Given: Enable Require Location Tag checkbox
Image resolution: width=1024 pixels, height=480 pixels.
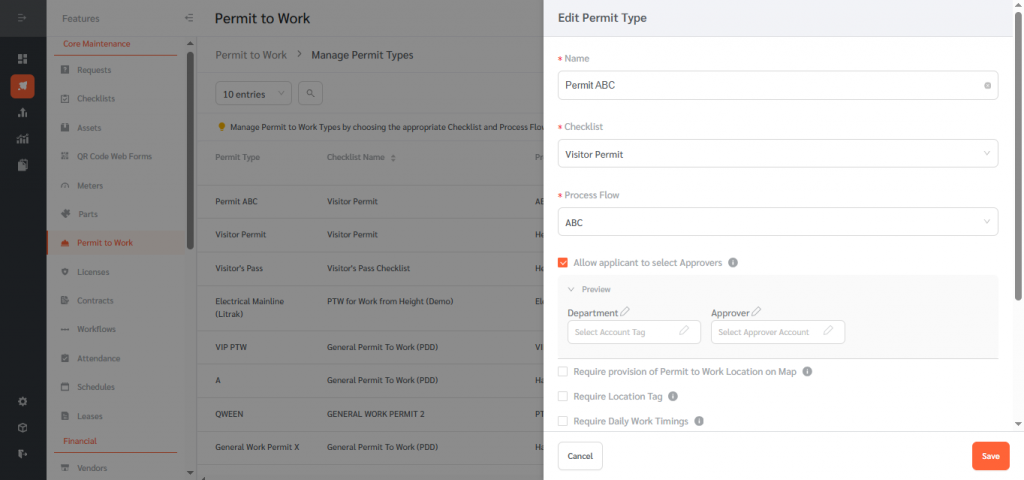Looking at the screenshot, I should pos(563,397).
